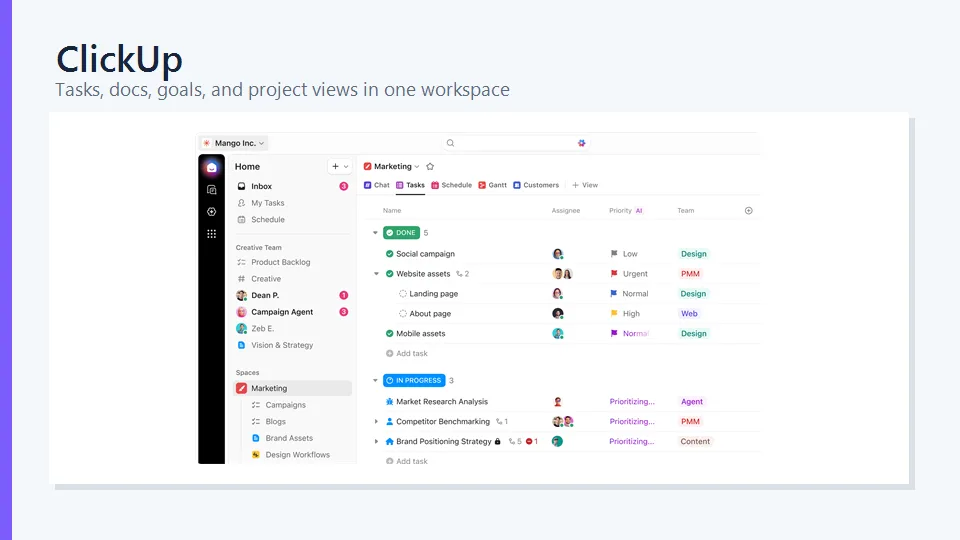The width and height of the screenshot is (960, 540).
Task: Click the search magnifier icon
Action: pyautogui.click(x=450, y=143)
